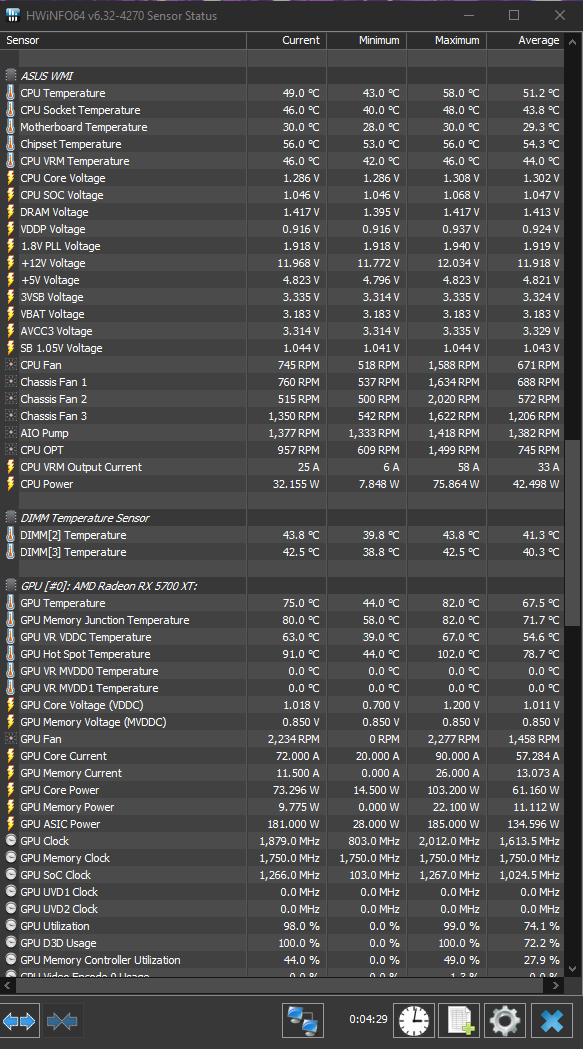
Task: Select the Chipset Temperature row label
Action: (70, 144)
